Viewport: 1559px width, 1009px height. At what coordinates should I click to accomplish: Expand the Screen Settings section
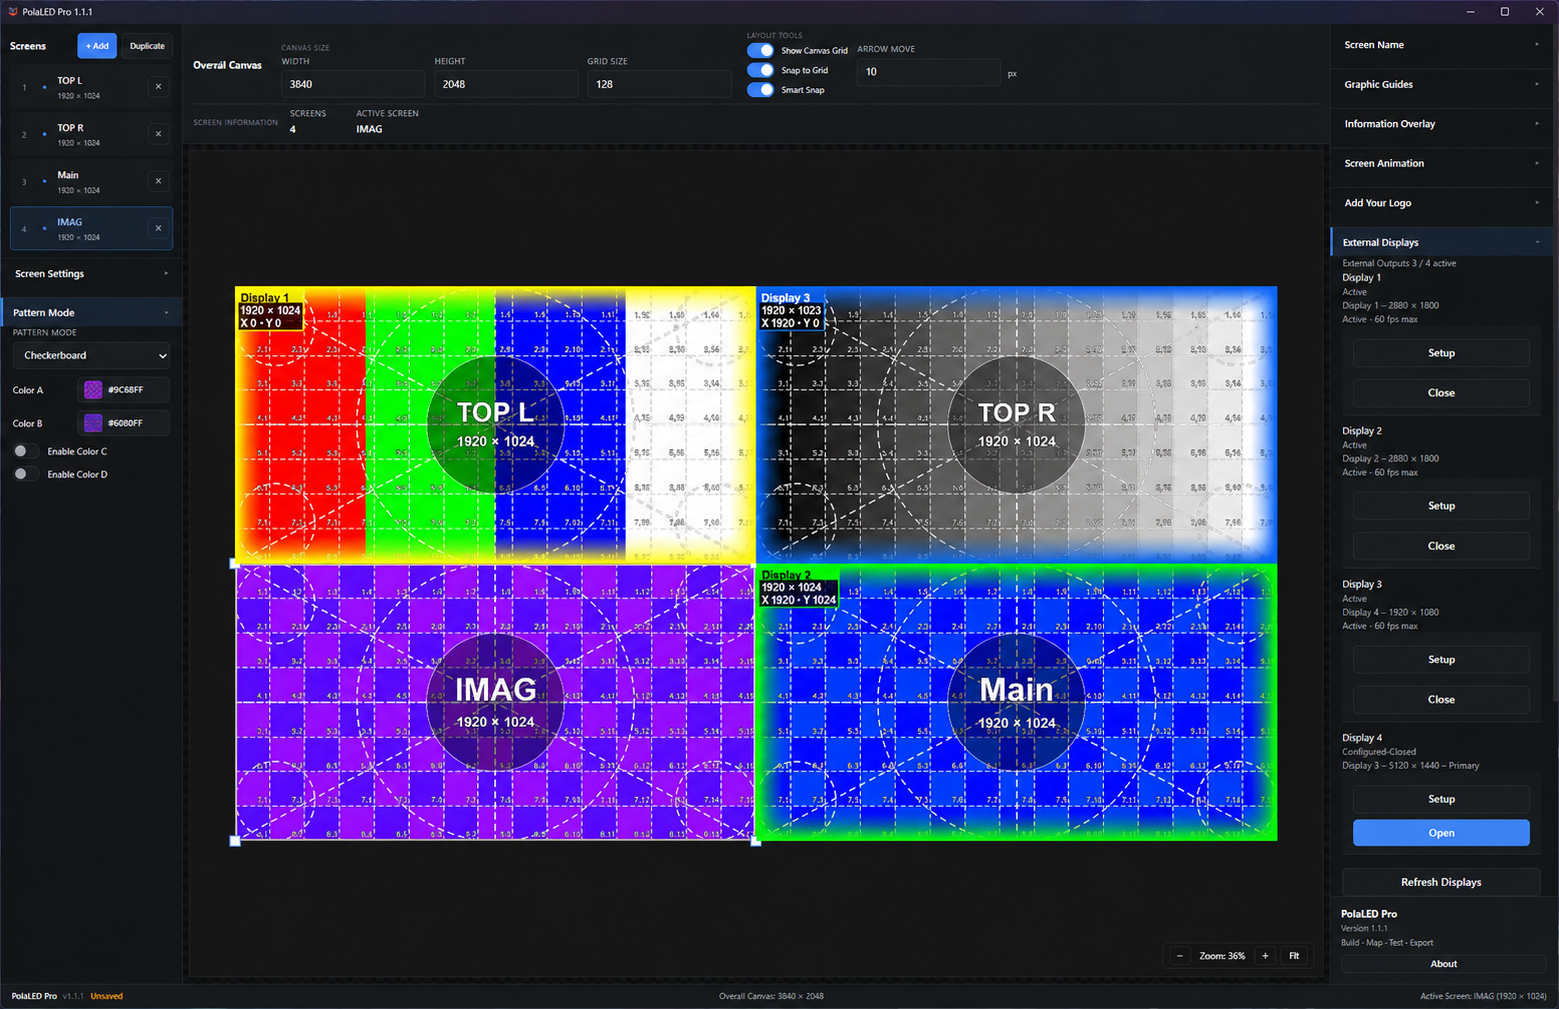click(91, 274)
